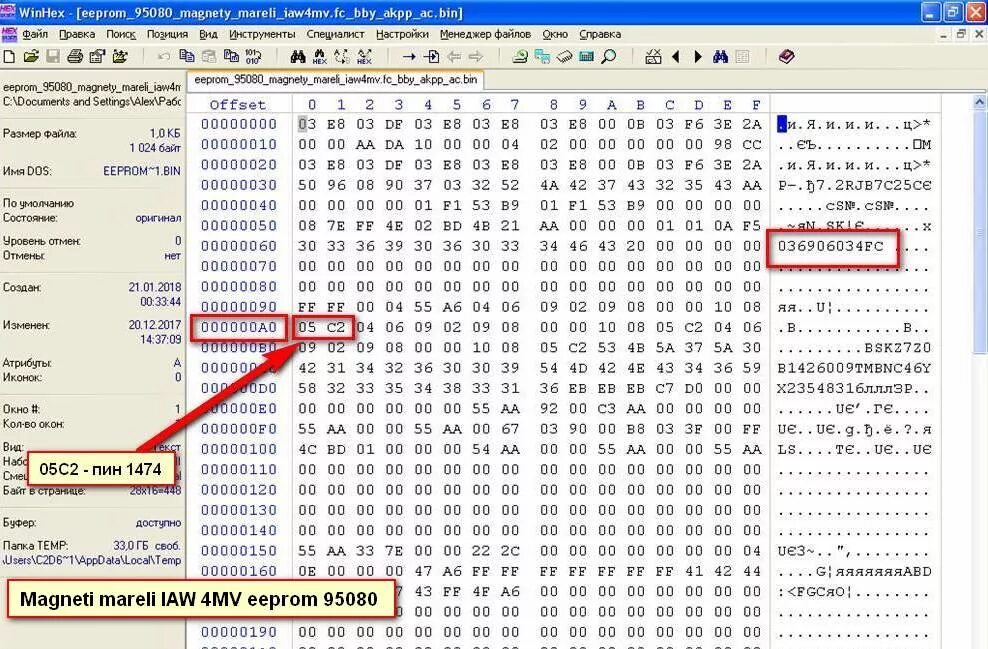Viewport: 988px width, 649px height.
Task: Open the RAM editor chip icon
Action: point(565,57)
